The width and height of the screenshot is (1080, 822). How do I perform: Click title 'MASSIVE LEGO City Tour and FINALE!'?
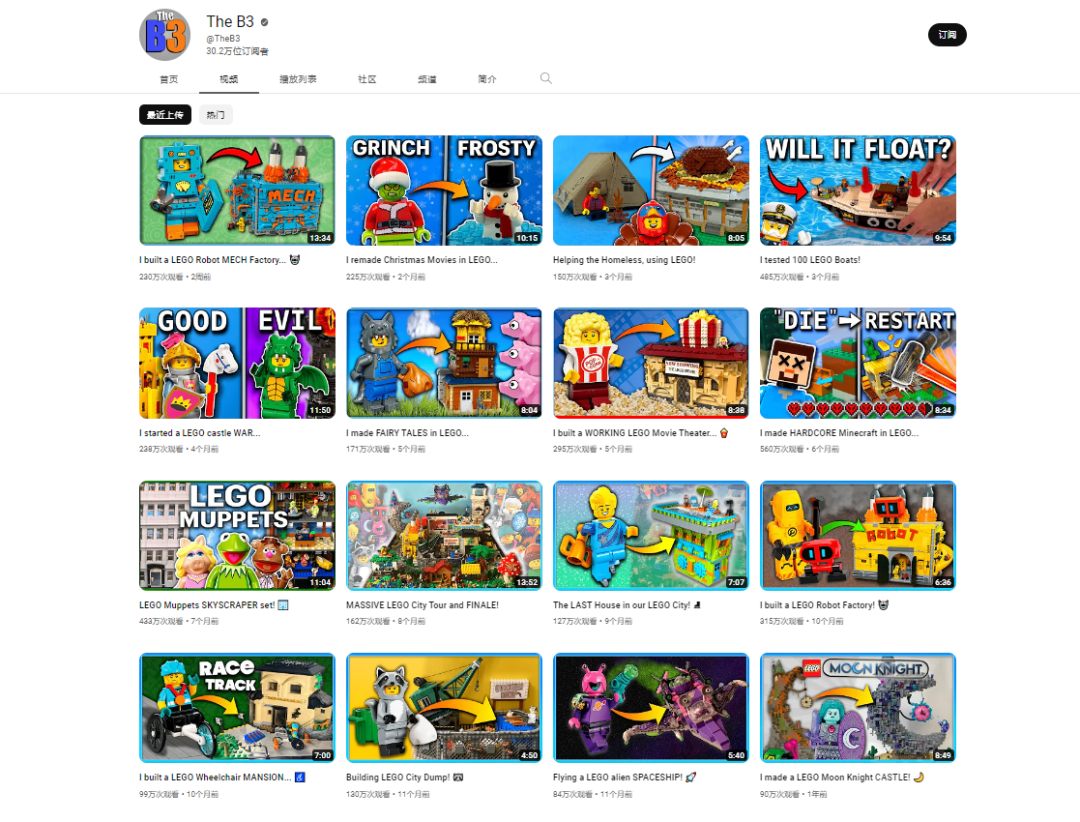[422, 605]
